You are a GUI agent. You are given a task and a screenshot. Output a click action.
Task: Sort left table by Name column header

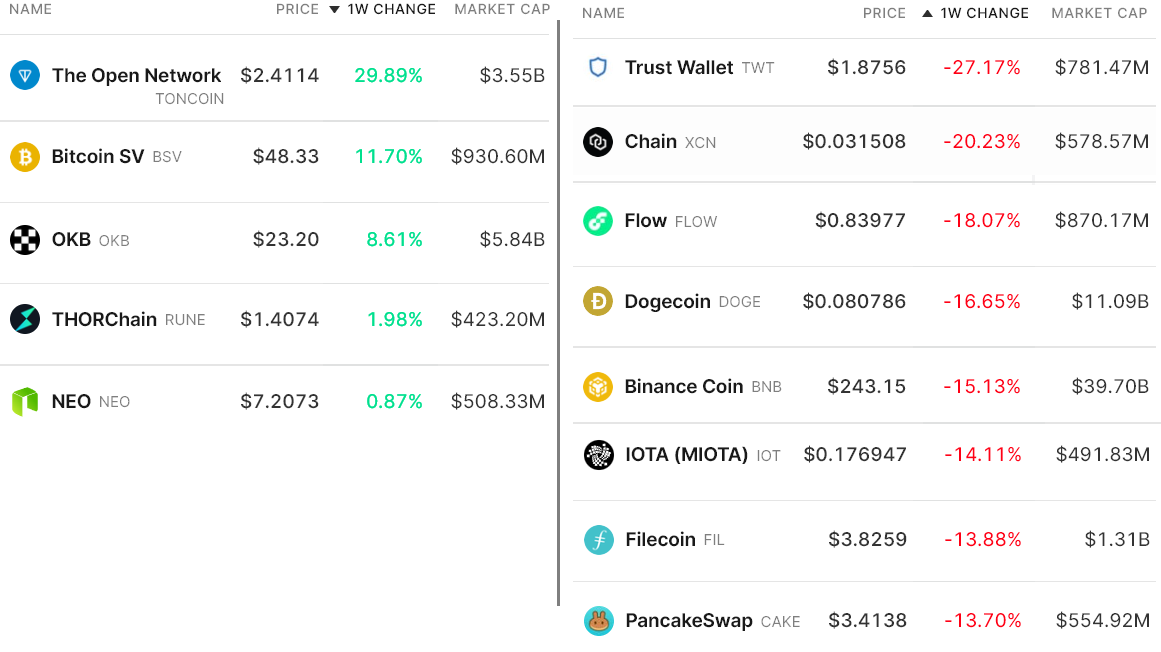[x=30, y=9]
